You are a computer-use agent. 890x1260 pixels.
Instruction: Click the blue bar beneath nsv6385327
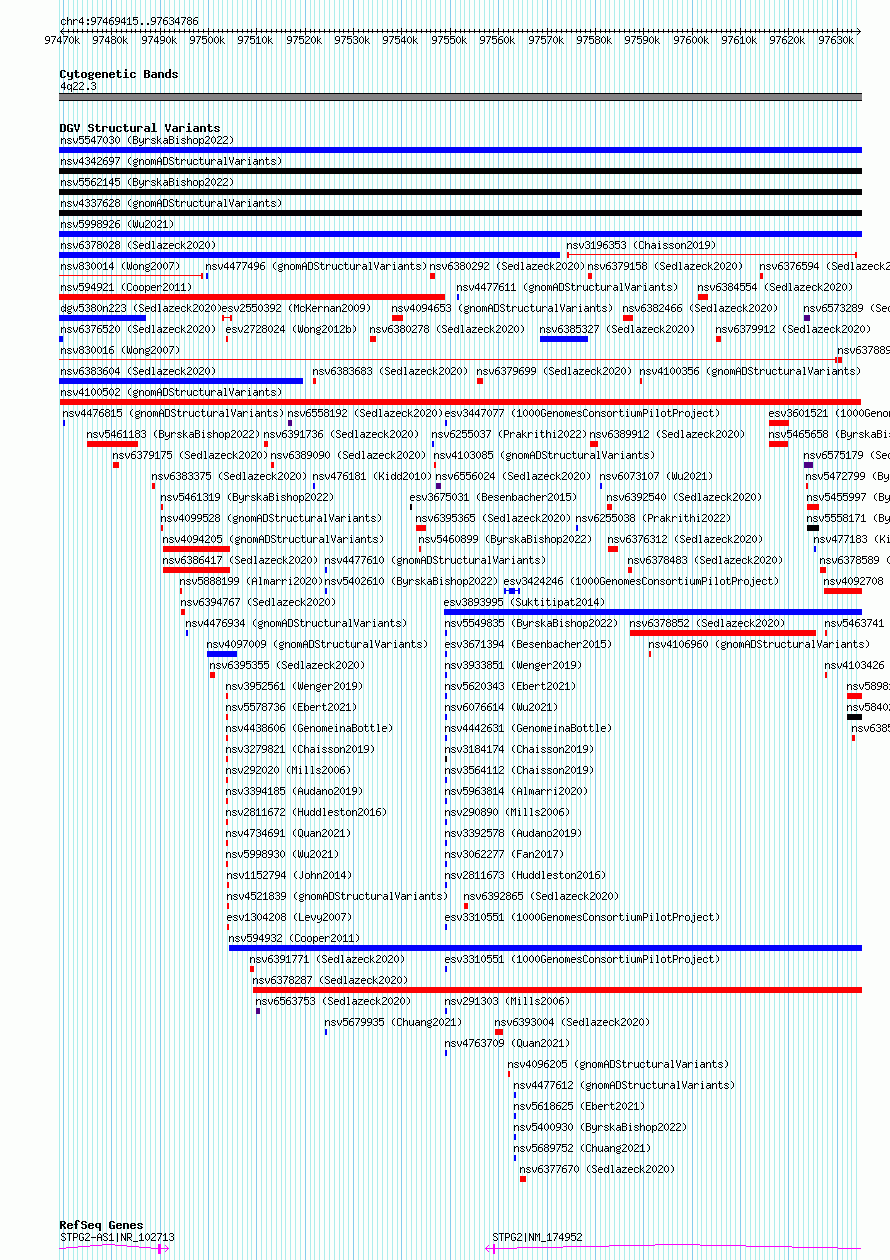(x=564, y=339)
